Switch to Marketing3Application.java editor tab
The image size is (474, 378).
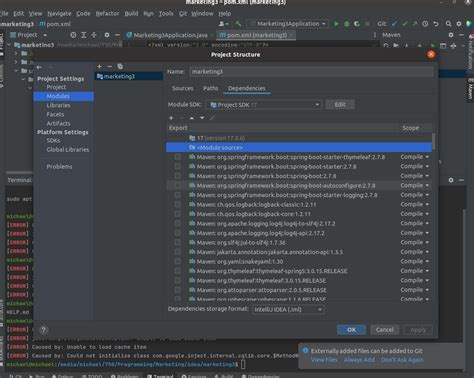[170, 35]
